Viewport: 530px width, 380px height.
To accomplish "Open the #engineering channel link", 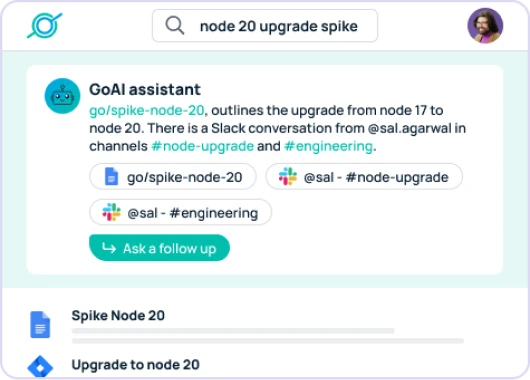I will point(329,146).
